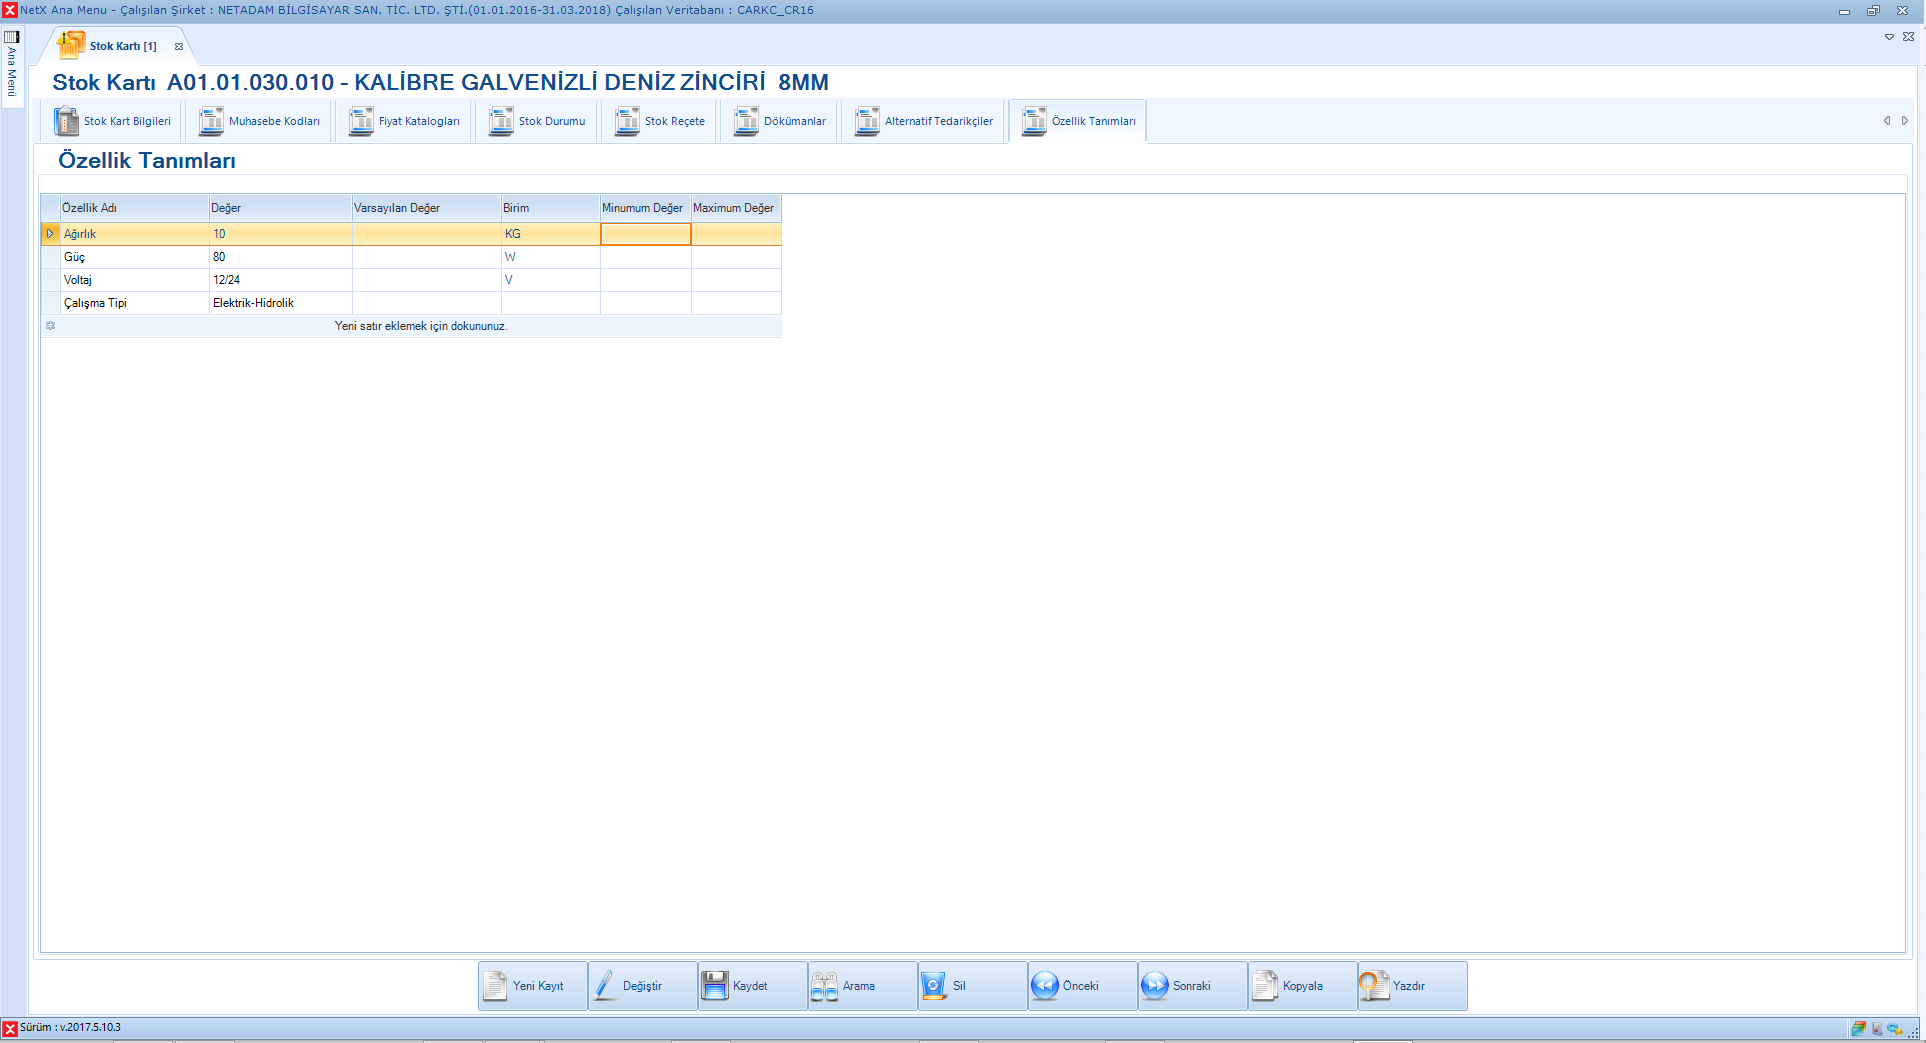Open the Stok Kart Bilgileri tab
Screen dimensions: 1926x1043
tap(114, 121)
